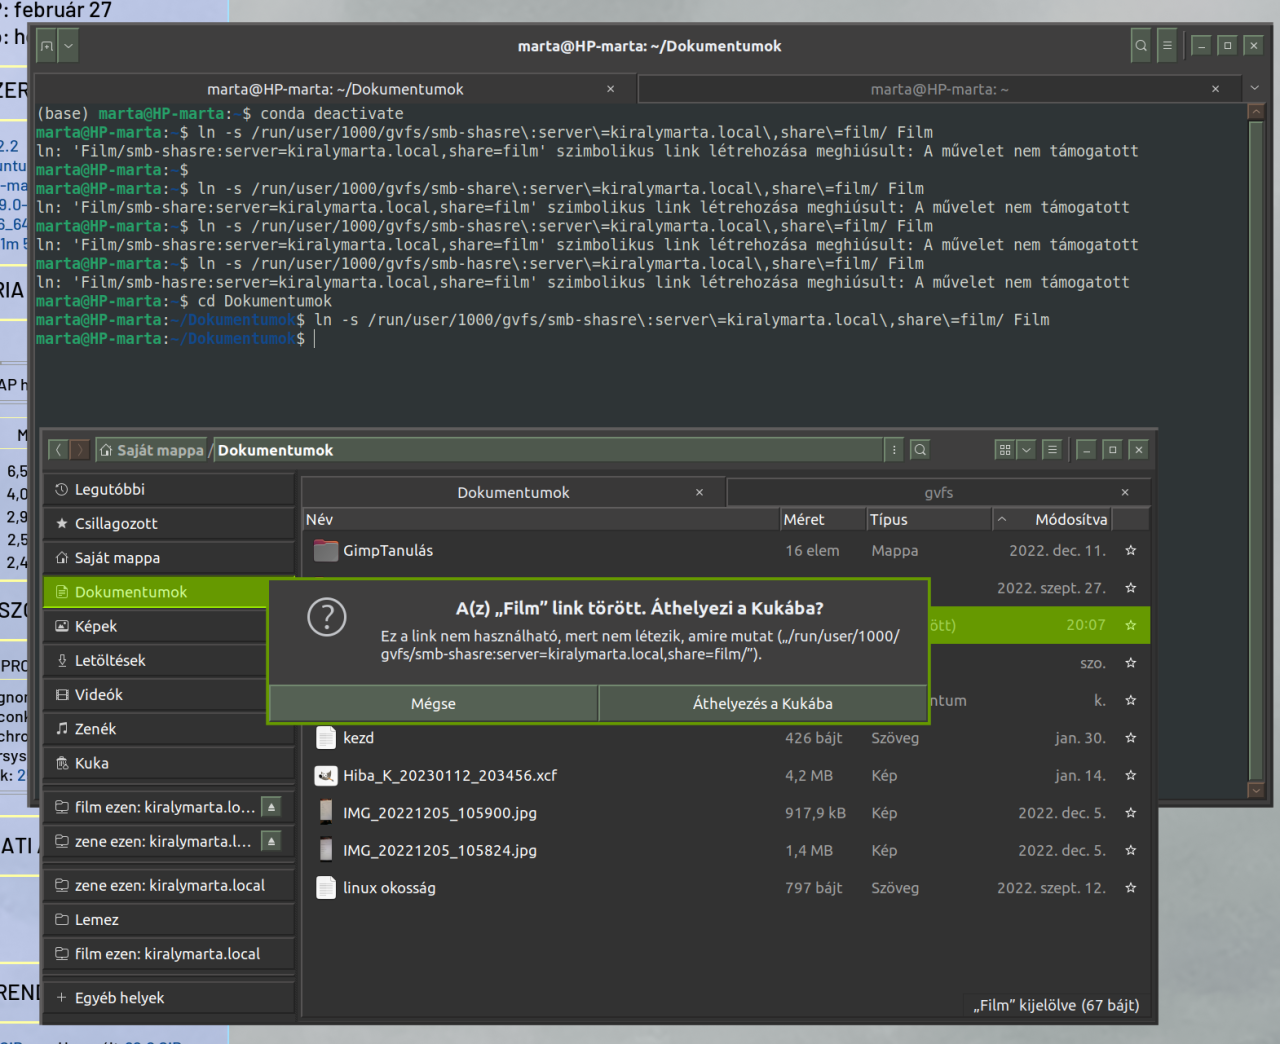The width and height of the screenshot is (1280, 1044).
Task: Open Kuka trash in sidebar
Action: [169, 763]
